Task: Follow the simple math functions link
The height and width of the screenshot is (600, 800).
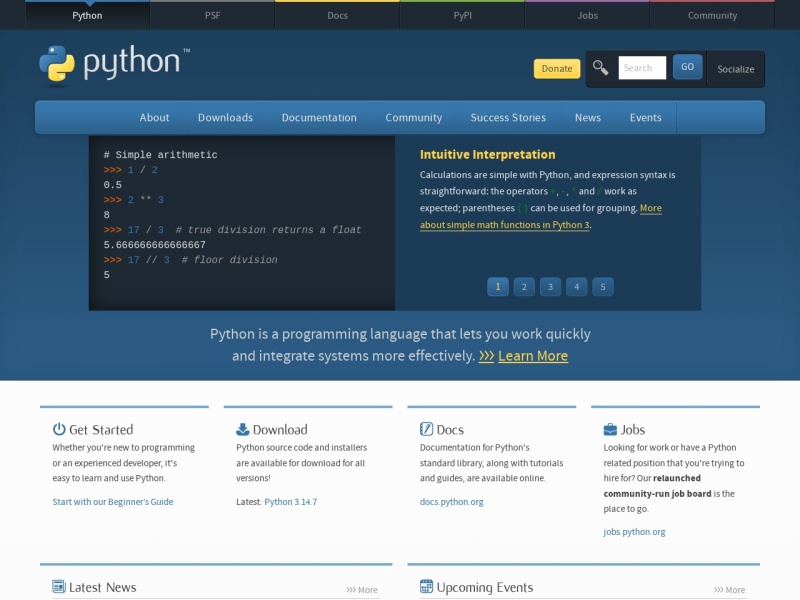Action: [505, 225]
